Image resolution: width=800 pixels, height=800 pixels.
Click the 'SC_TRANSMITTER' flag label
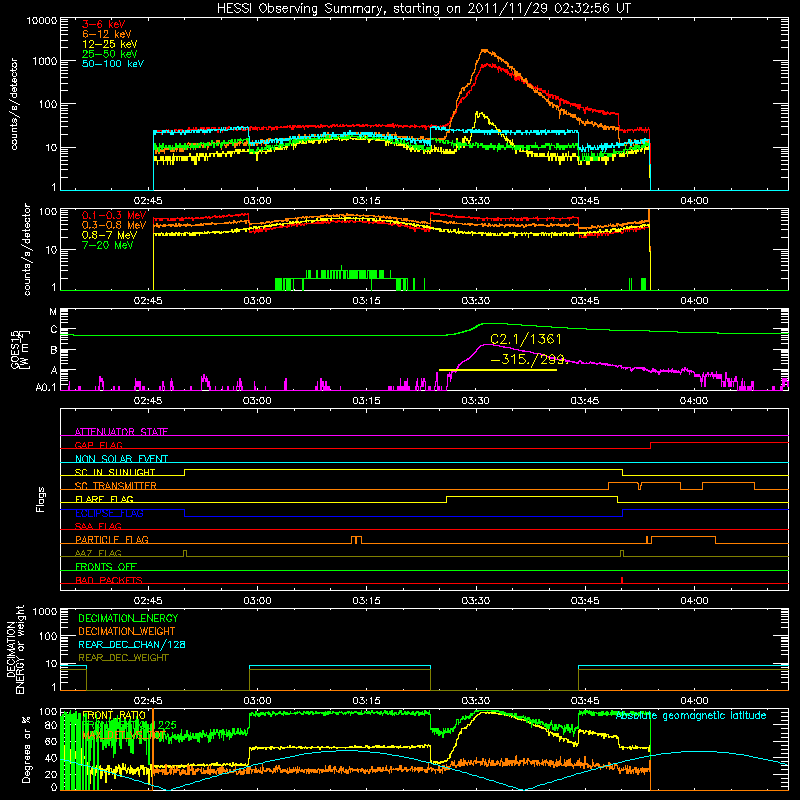pos(115,486)
